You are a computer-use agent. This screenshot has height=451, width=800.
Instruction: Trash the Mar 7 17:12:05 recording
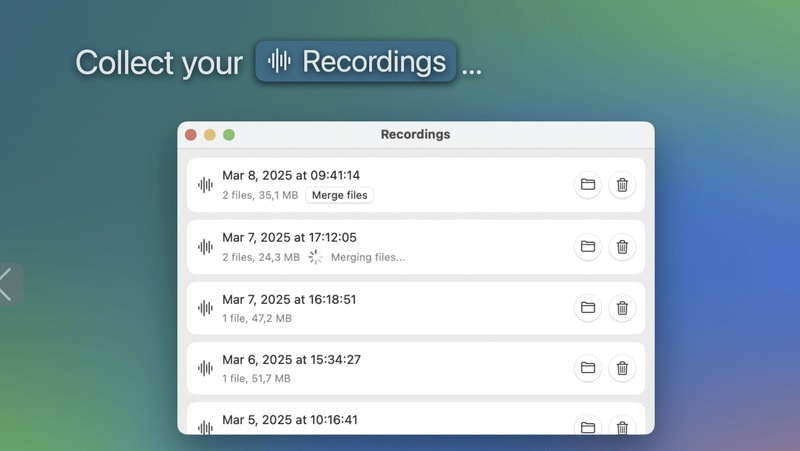tap(622, 246)
